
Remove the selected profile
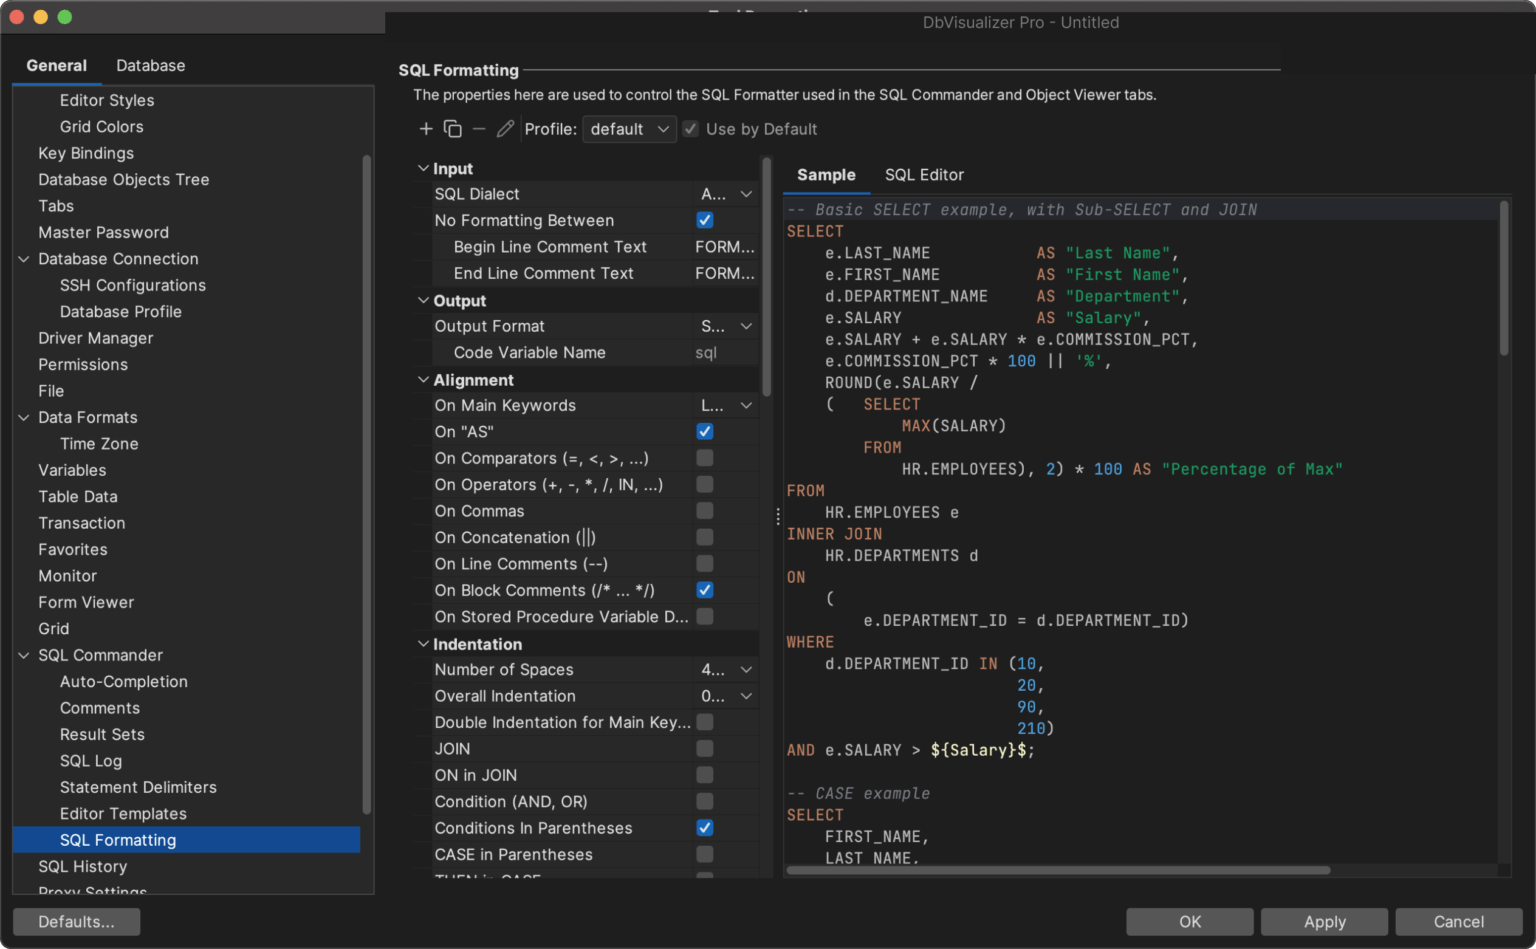[478, 129]
